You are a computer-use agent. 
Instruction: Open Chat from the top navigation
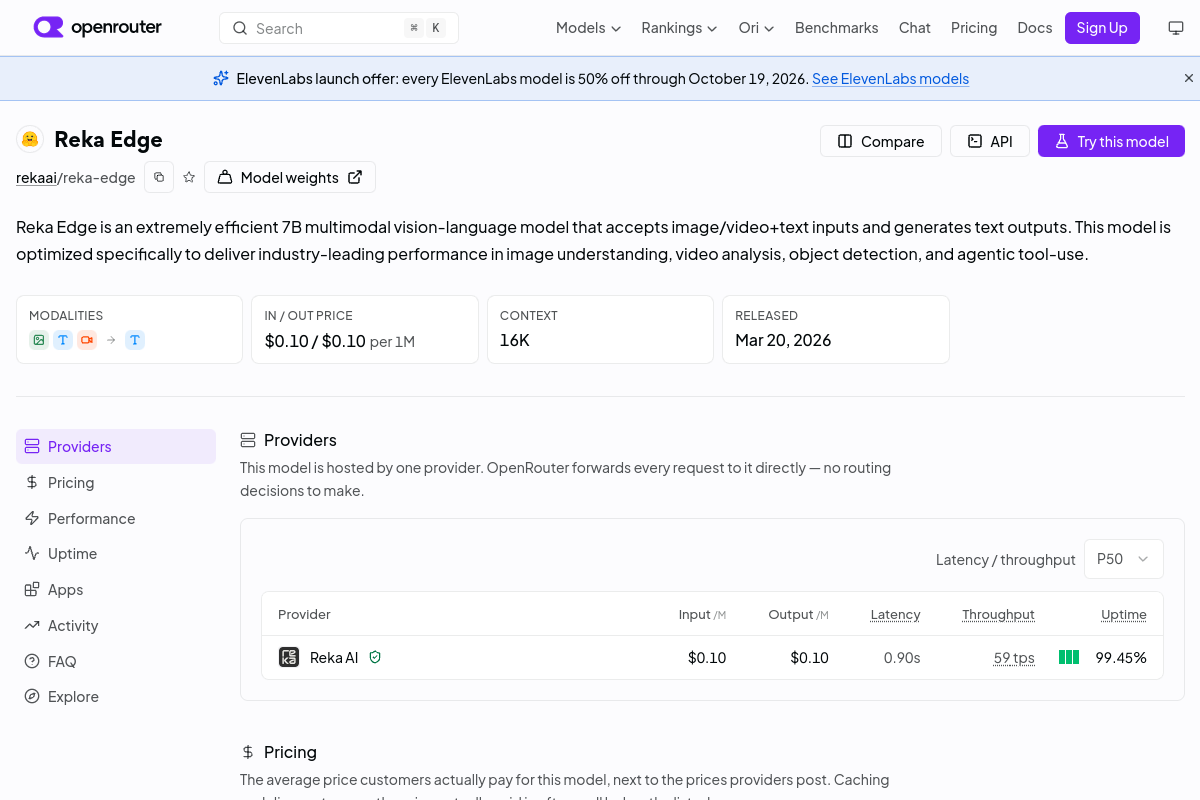(x=915, y=28)
